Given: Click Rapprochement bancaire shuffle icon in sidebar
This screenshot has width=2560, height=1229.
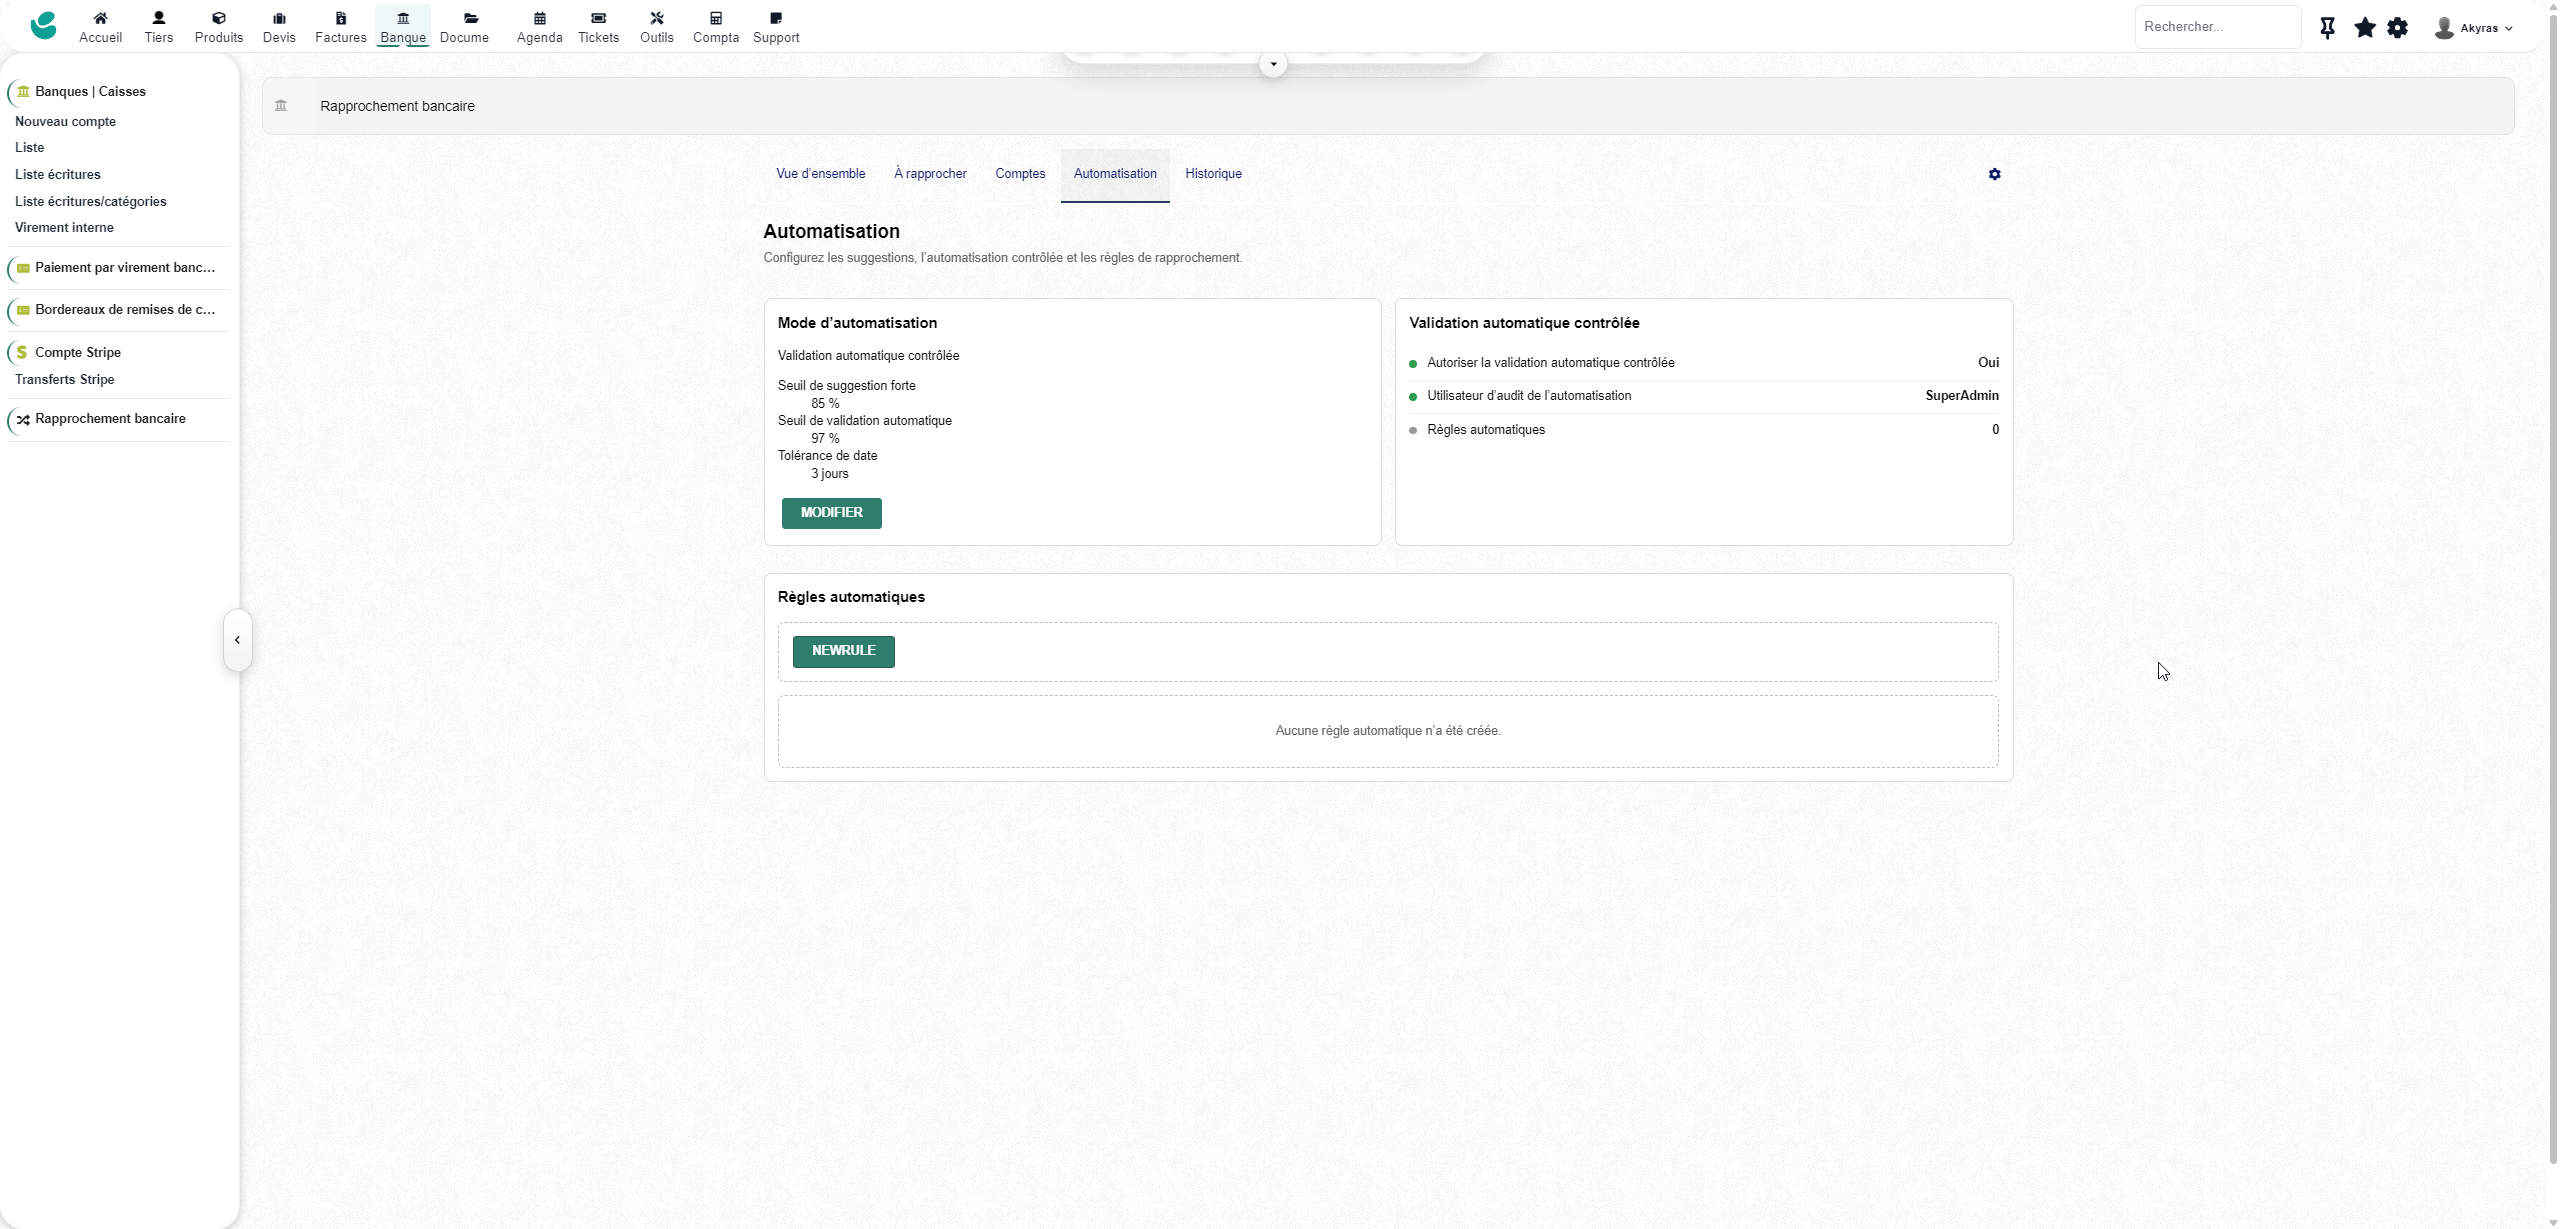Looking at the screenshot, I should (23, 420).
